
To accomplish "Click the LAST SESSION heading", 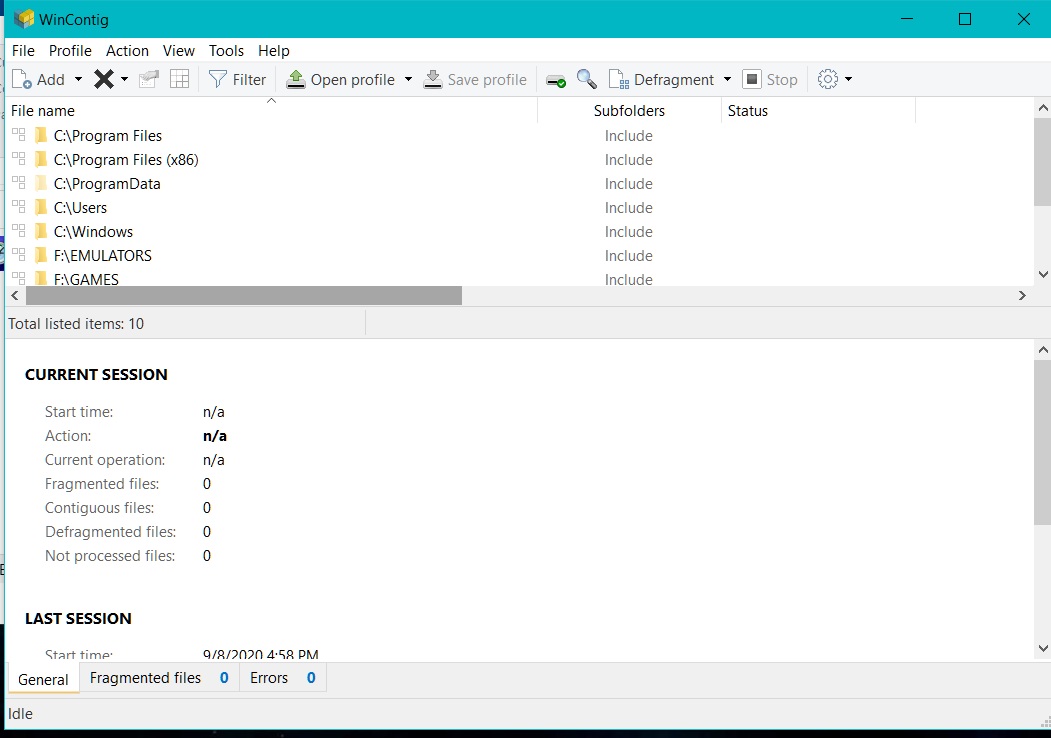I will tap(78, 619).
